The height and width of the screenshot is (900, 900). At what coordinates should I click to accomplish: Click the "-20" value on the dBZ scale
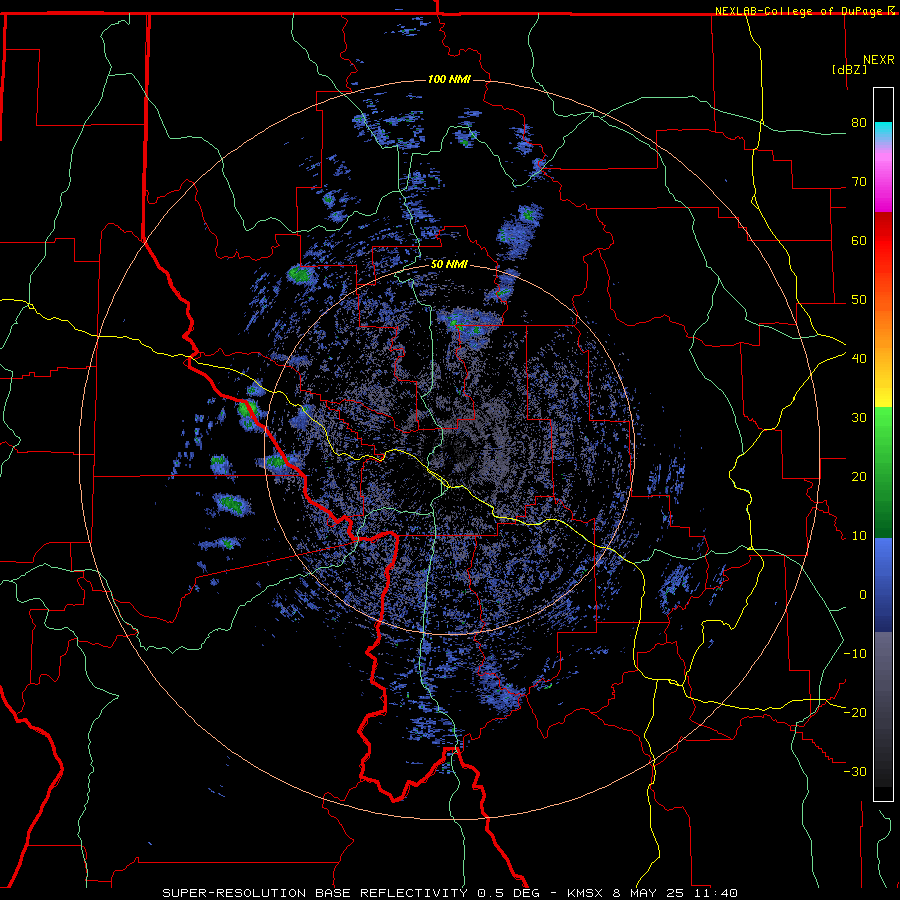[x=855, y=713]
